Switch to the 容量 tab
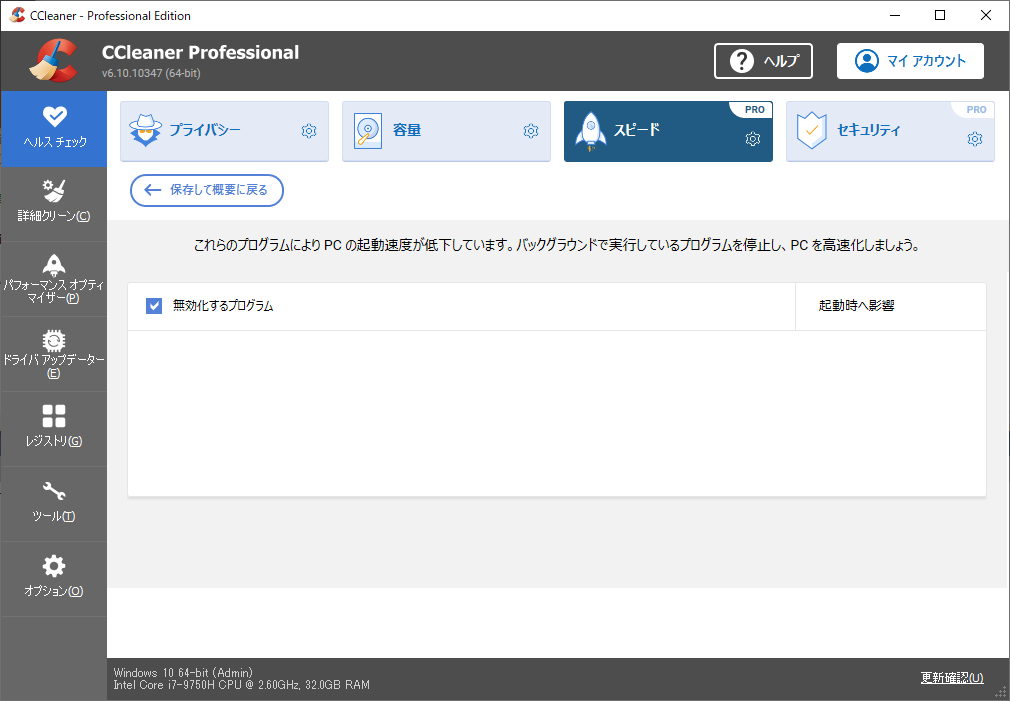The width and height of the screenshot is (1010, 701). tap(446, 131)
